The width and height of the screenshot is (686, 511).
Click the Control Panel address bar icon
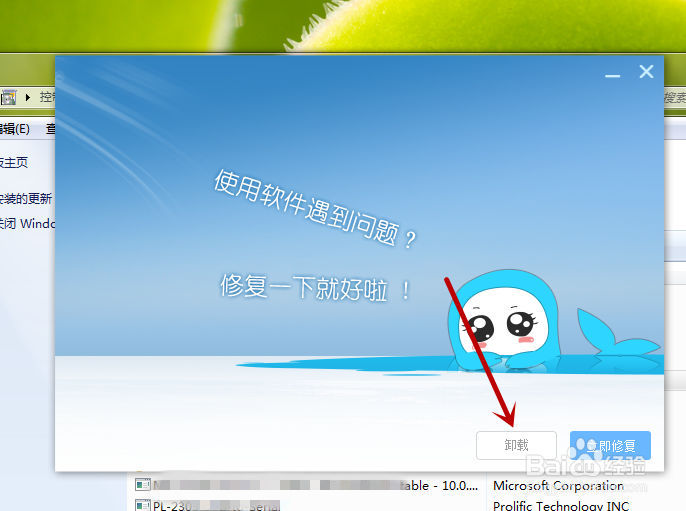(x=8, y=97)
